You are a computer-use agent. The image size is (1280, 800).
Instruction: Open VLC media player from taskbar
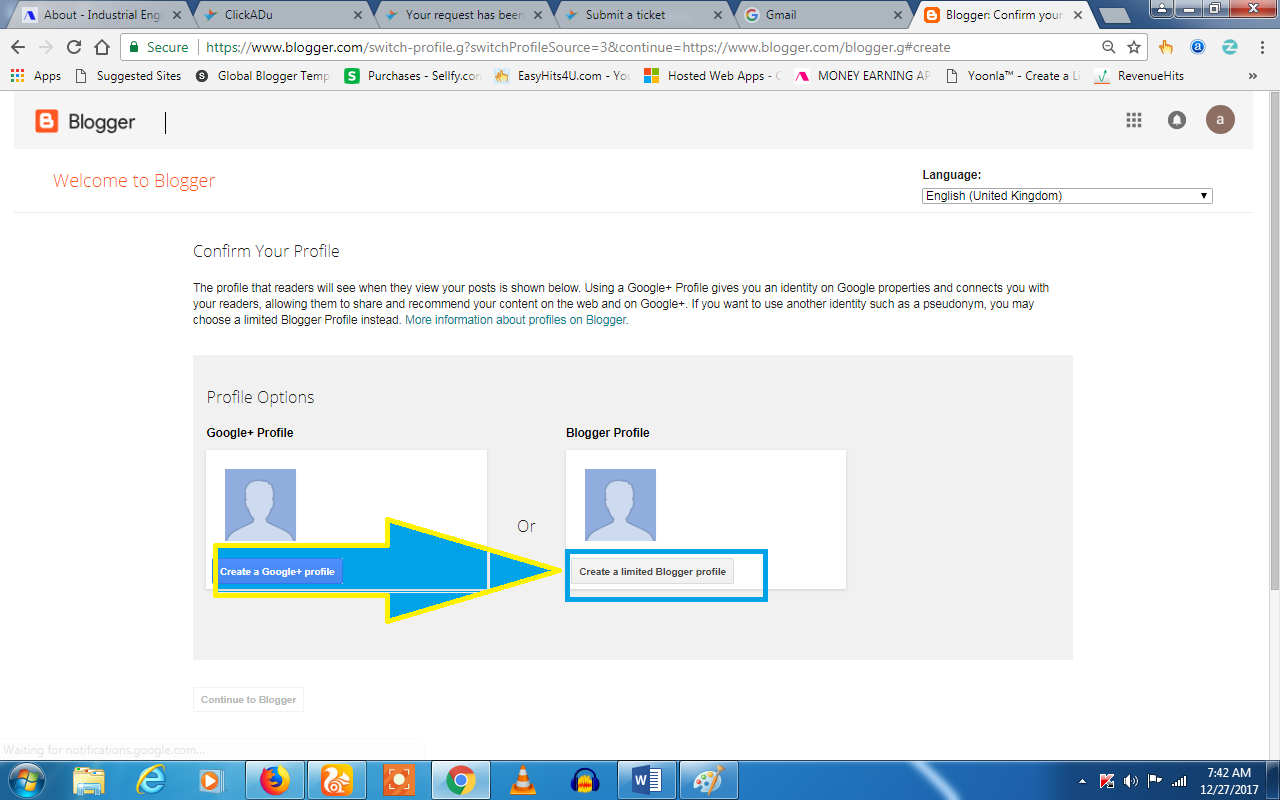(x=521, y=780)
